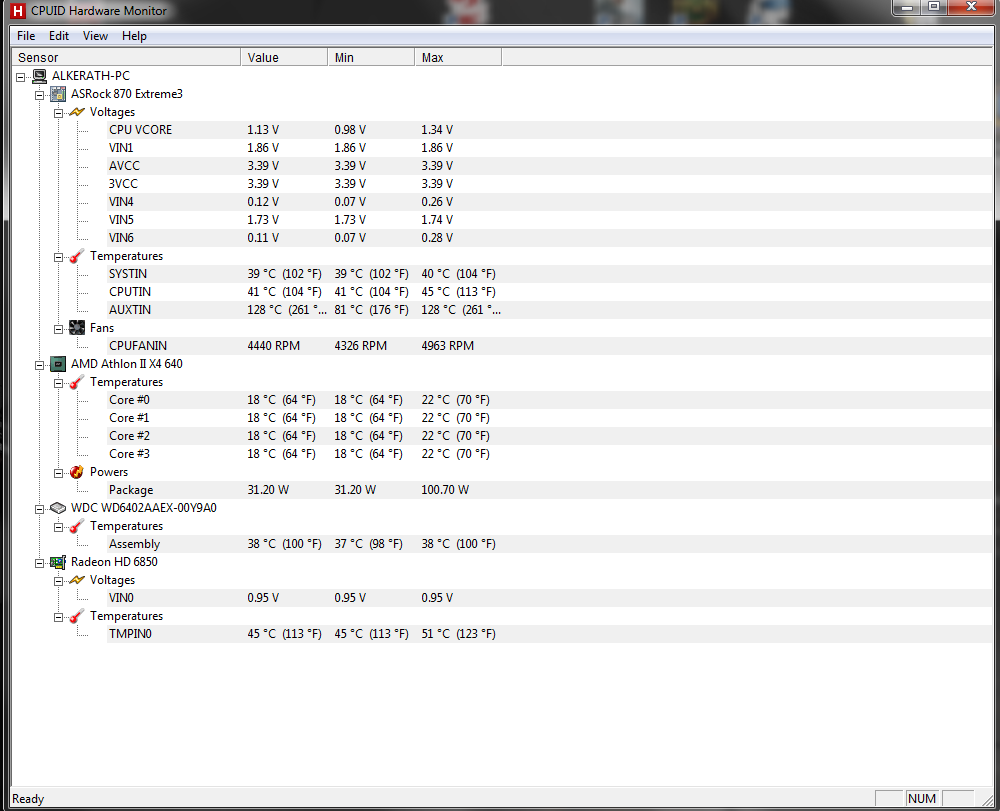Click the ALKERATH-PC computer icon

tap(40, 76)
